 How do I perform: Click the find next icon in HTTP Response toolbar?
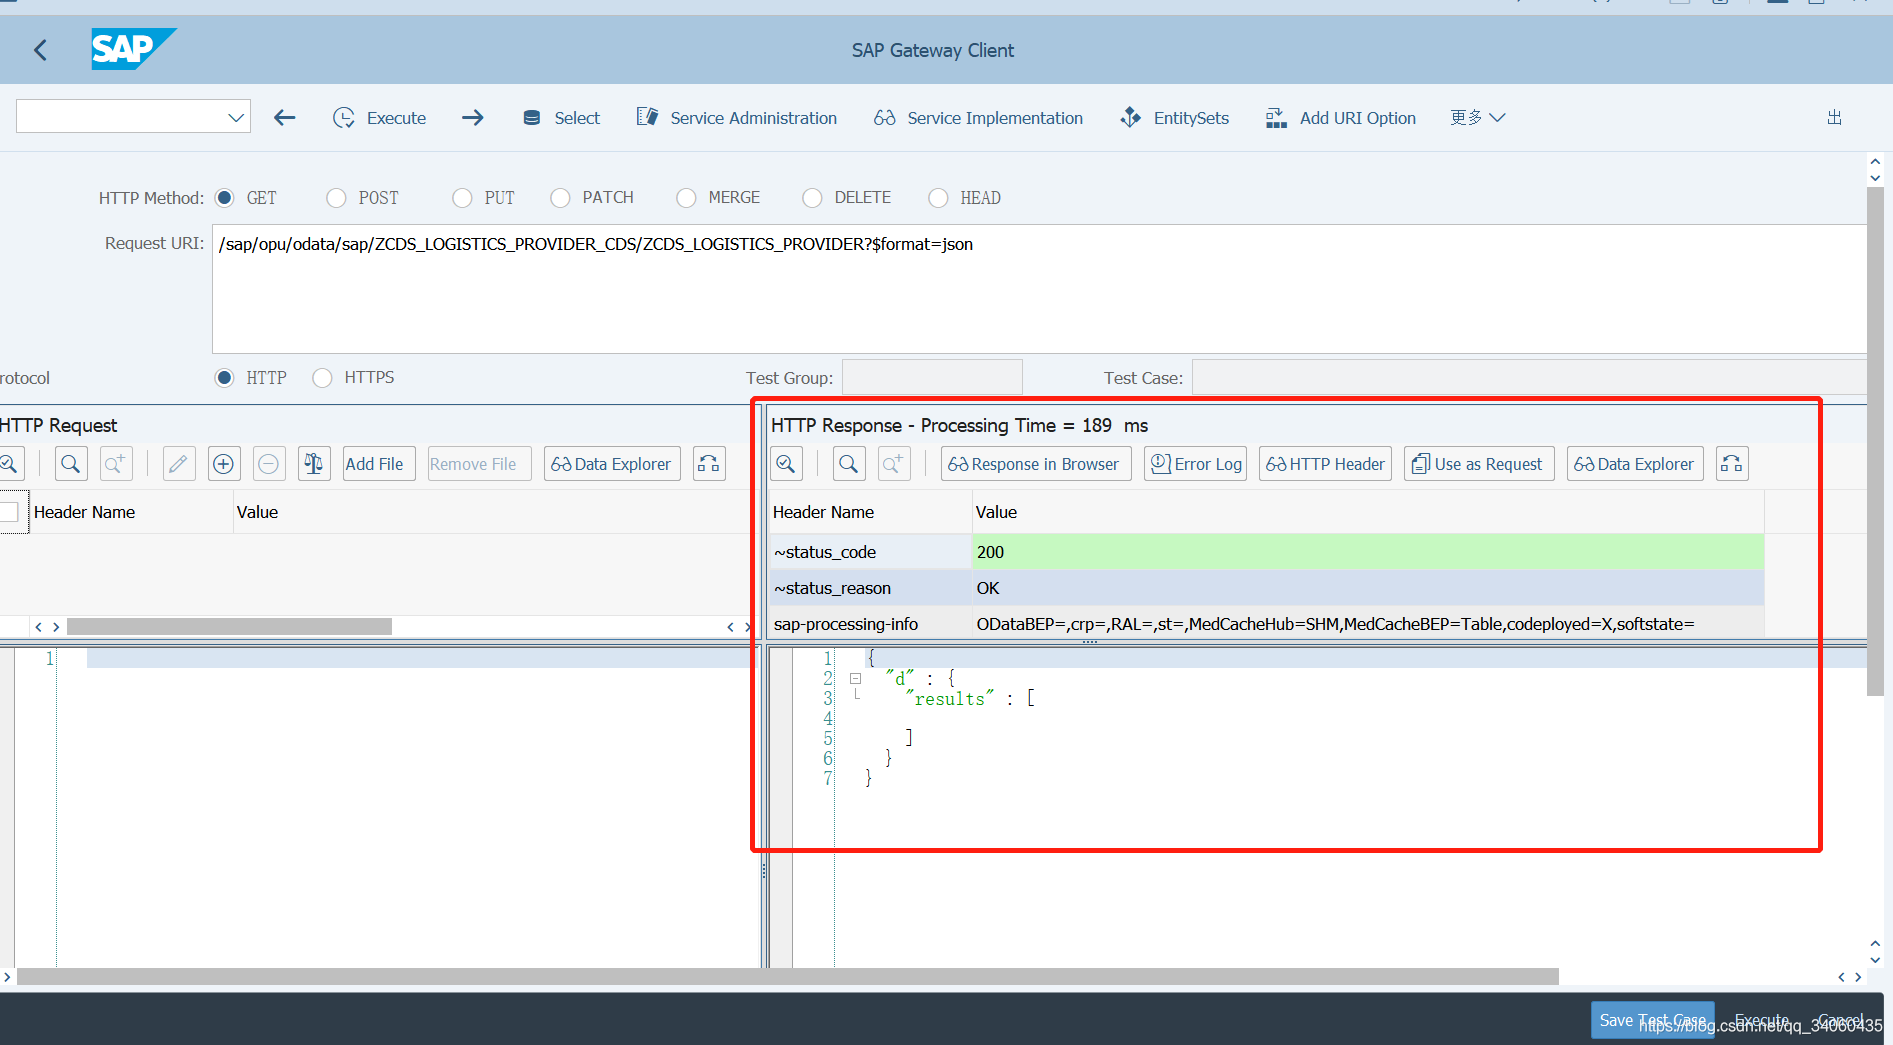(894, 464)
